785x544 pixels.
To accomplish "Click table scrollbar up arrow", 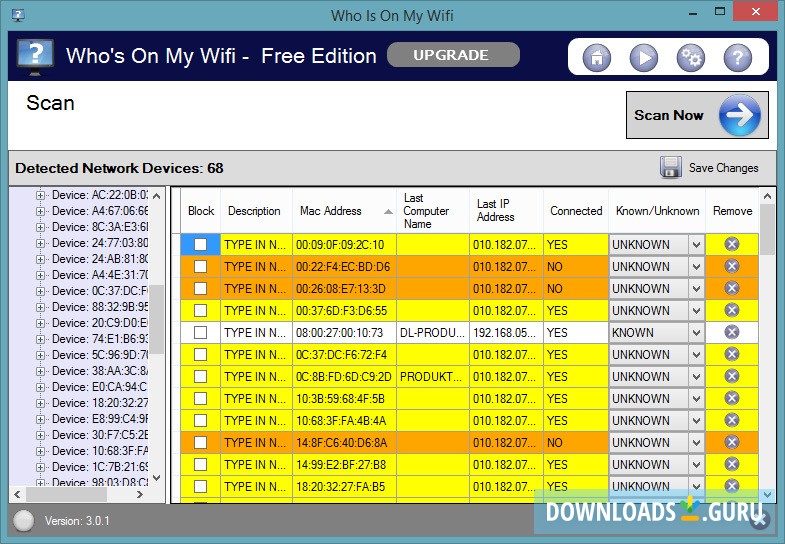I will pyautogui.click(x=767, y=197).
